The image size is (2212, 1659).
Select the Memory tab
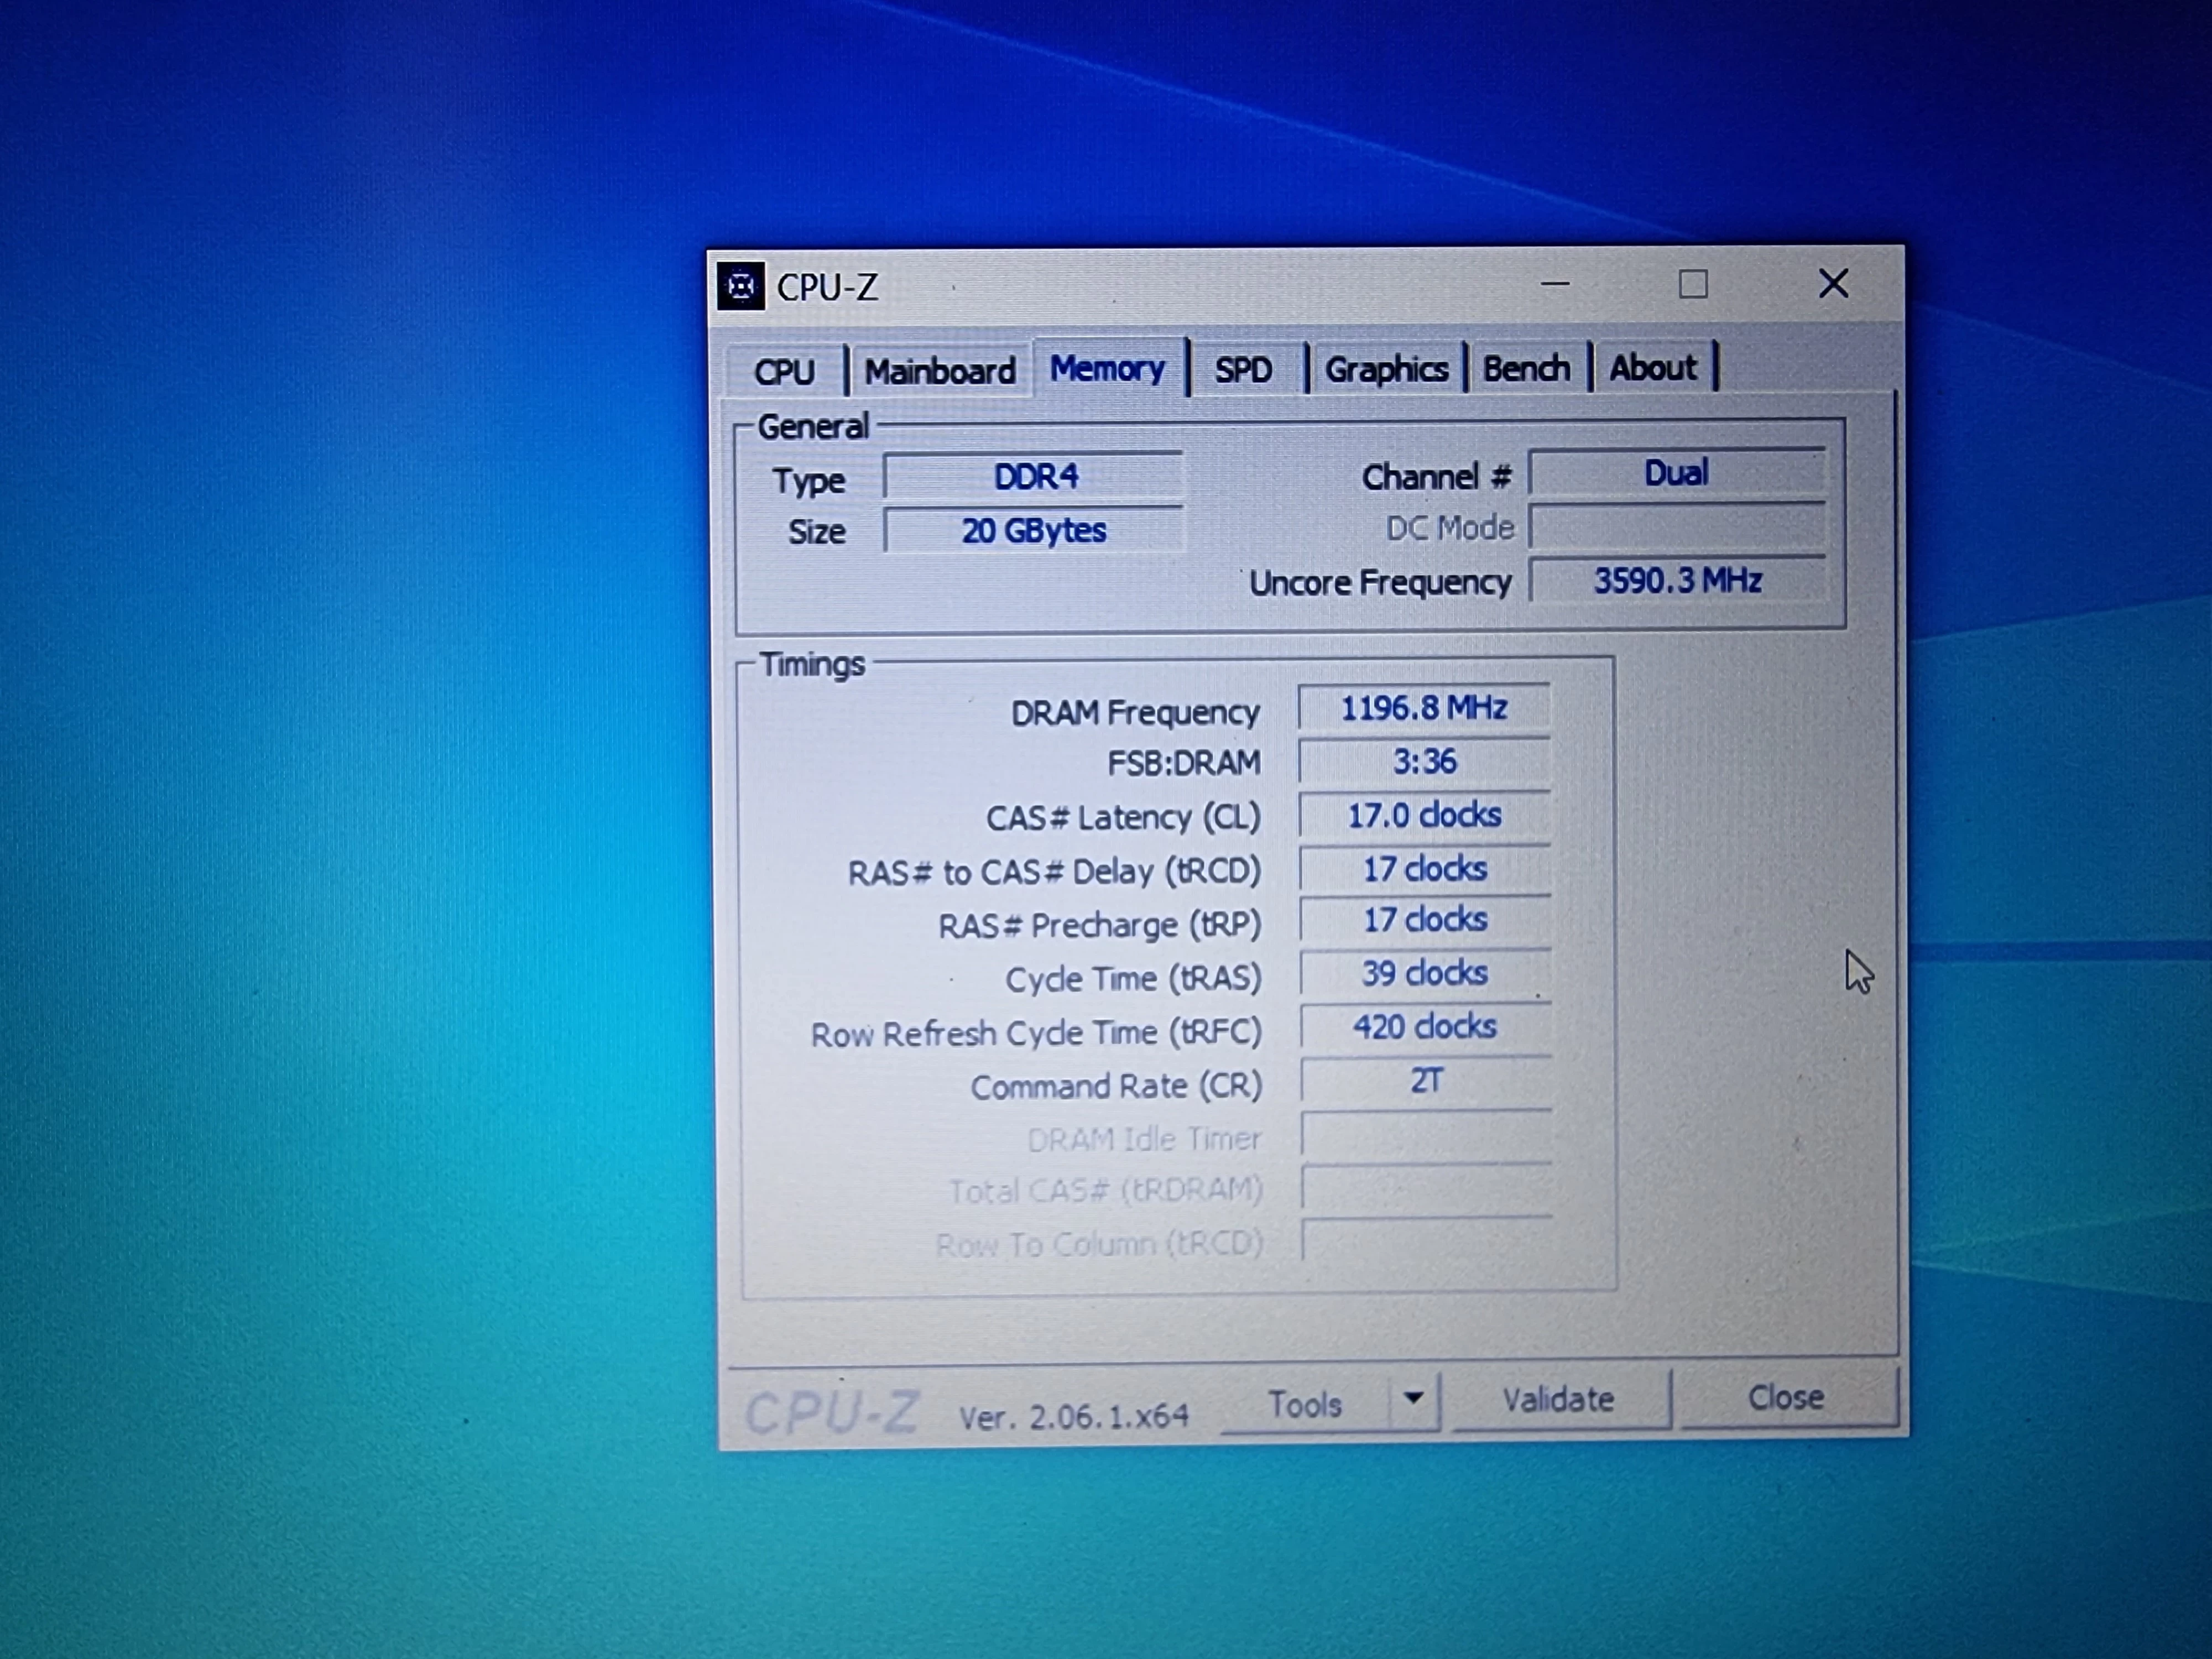pyautogui.click(x=1110, y=369)
